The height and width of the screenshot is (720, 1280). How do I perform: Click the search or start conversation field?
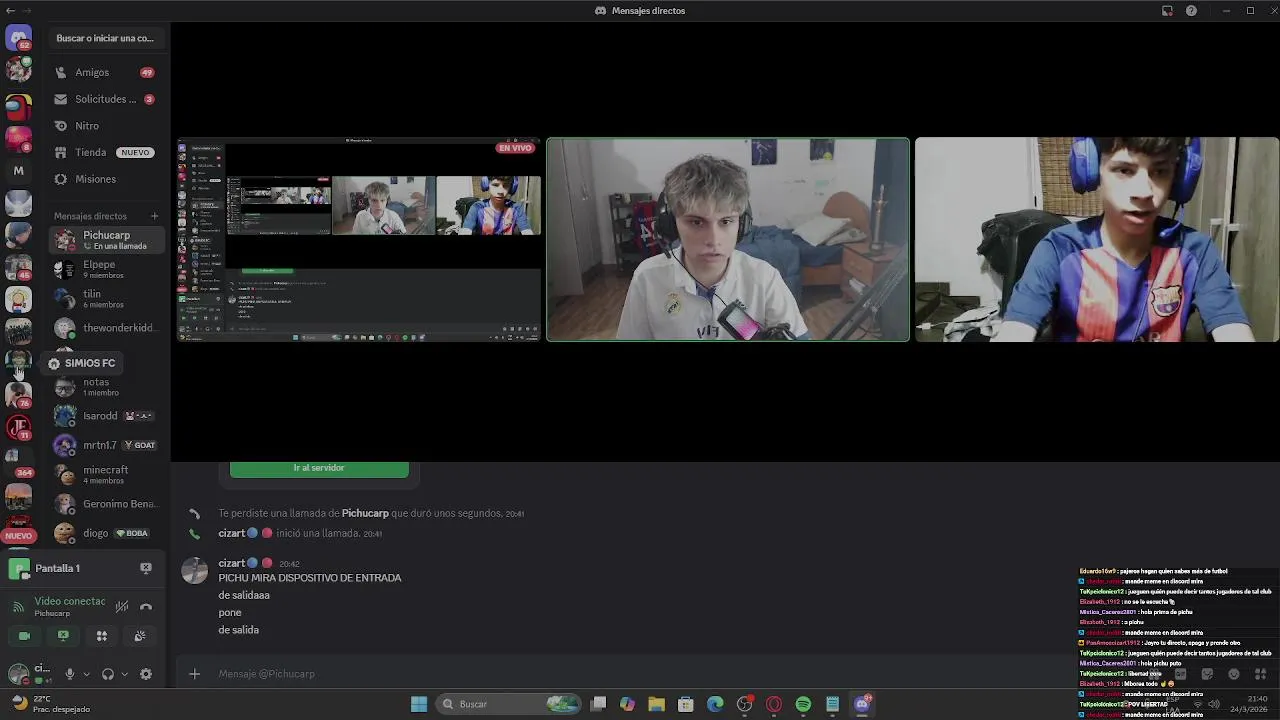(106, 38)
